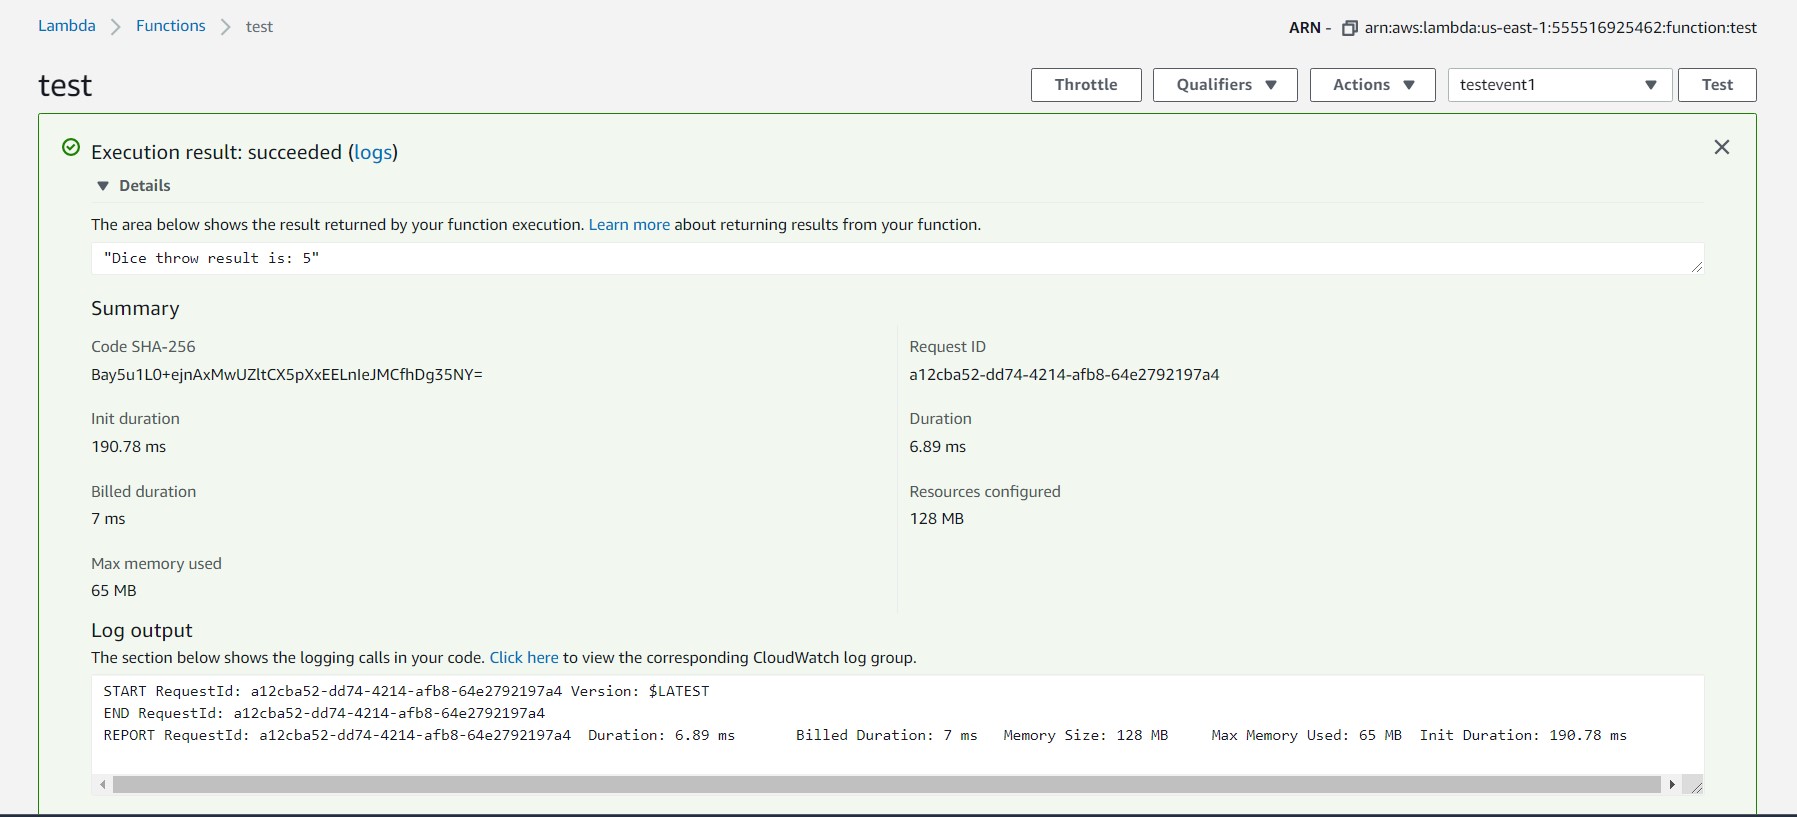Click the horizontal scrollbar in log output
This screenshot has height=817, width=1797.
(886, 785)
